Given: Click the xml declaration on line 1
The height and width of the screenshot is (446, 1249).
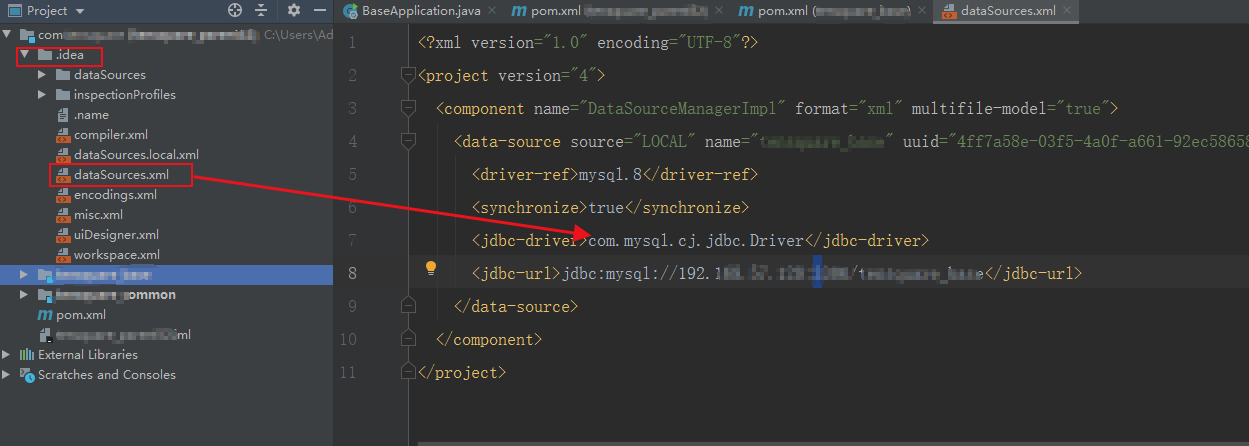Looking at the screenshot, I should [589, 43].
